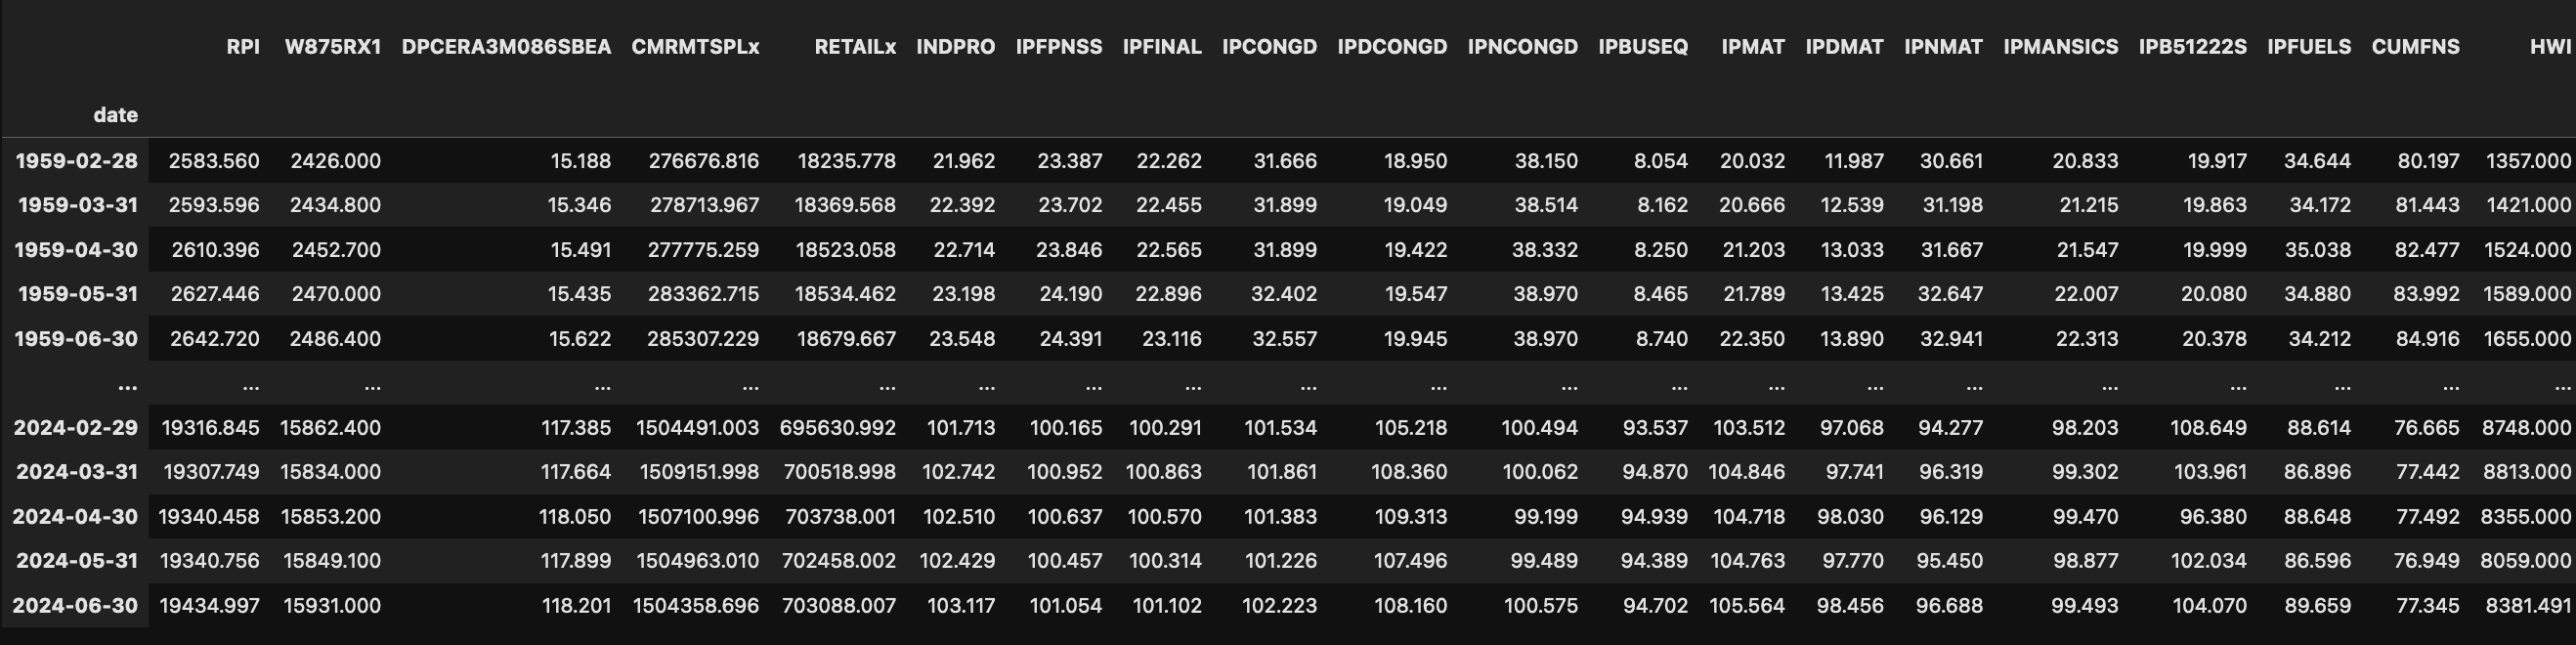Select the CMRMTSPLx column header
The height and width of the screenshot is (645, 2576).
click(695, 47)
